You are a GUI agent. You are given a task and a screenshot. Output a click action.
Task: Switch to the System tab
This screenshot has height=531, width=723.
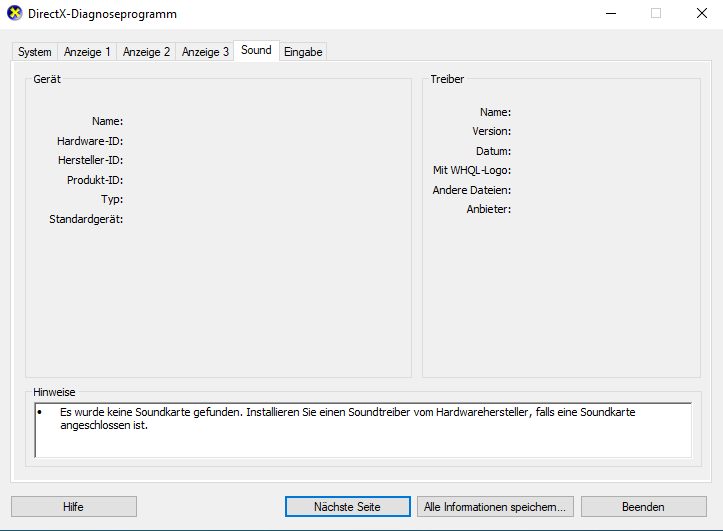(x=35, y=52)
